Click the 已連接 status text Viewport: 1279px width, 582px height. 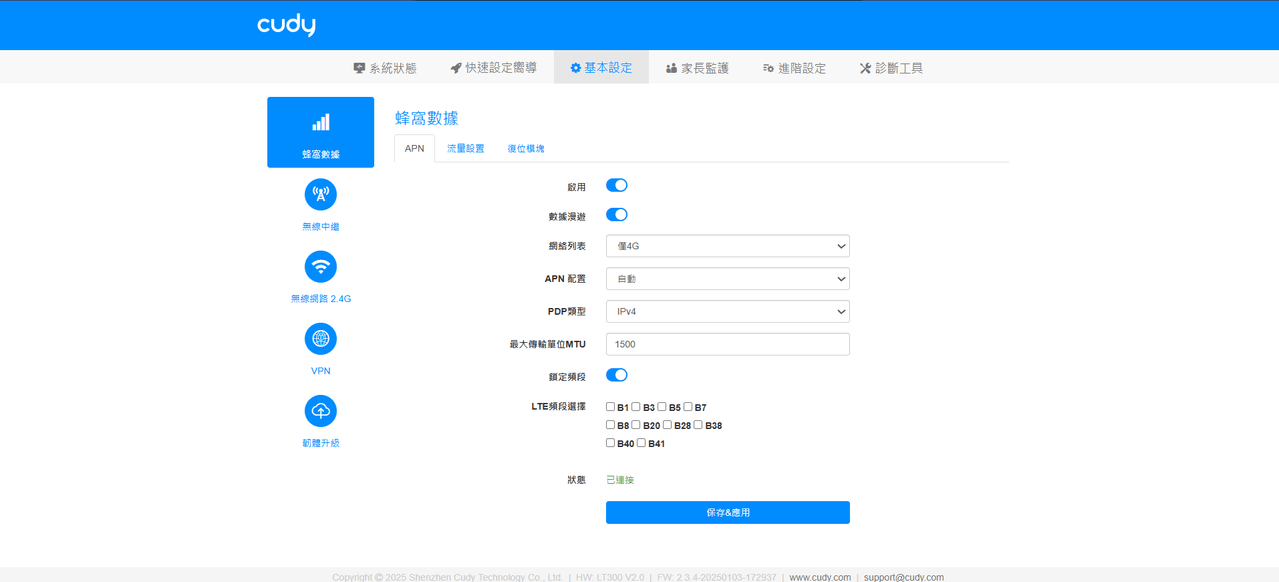click(x=620, y=480)
